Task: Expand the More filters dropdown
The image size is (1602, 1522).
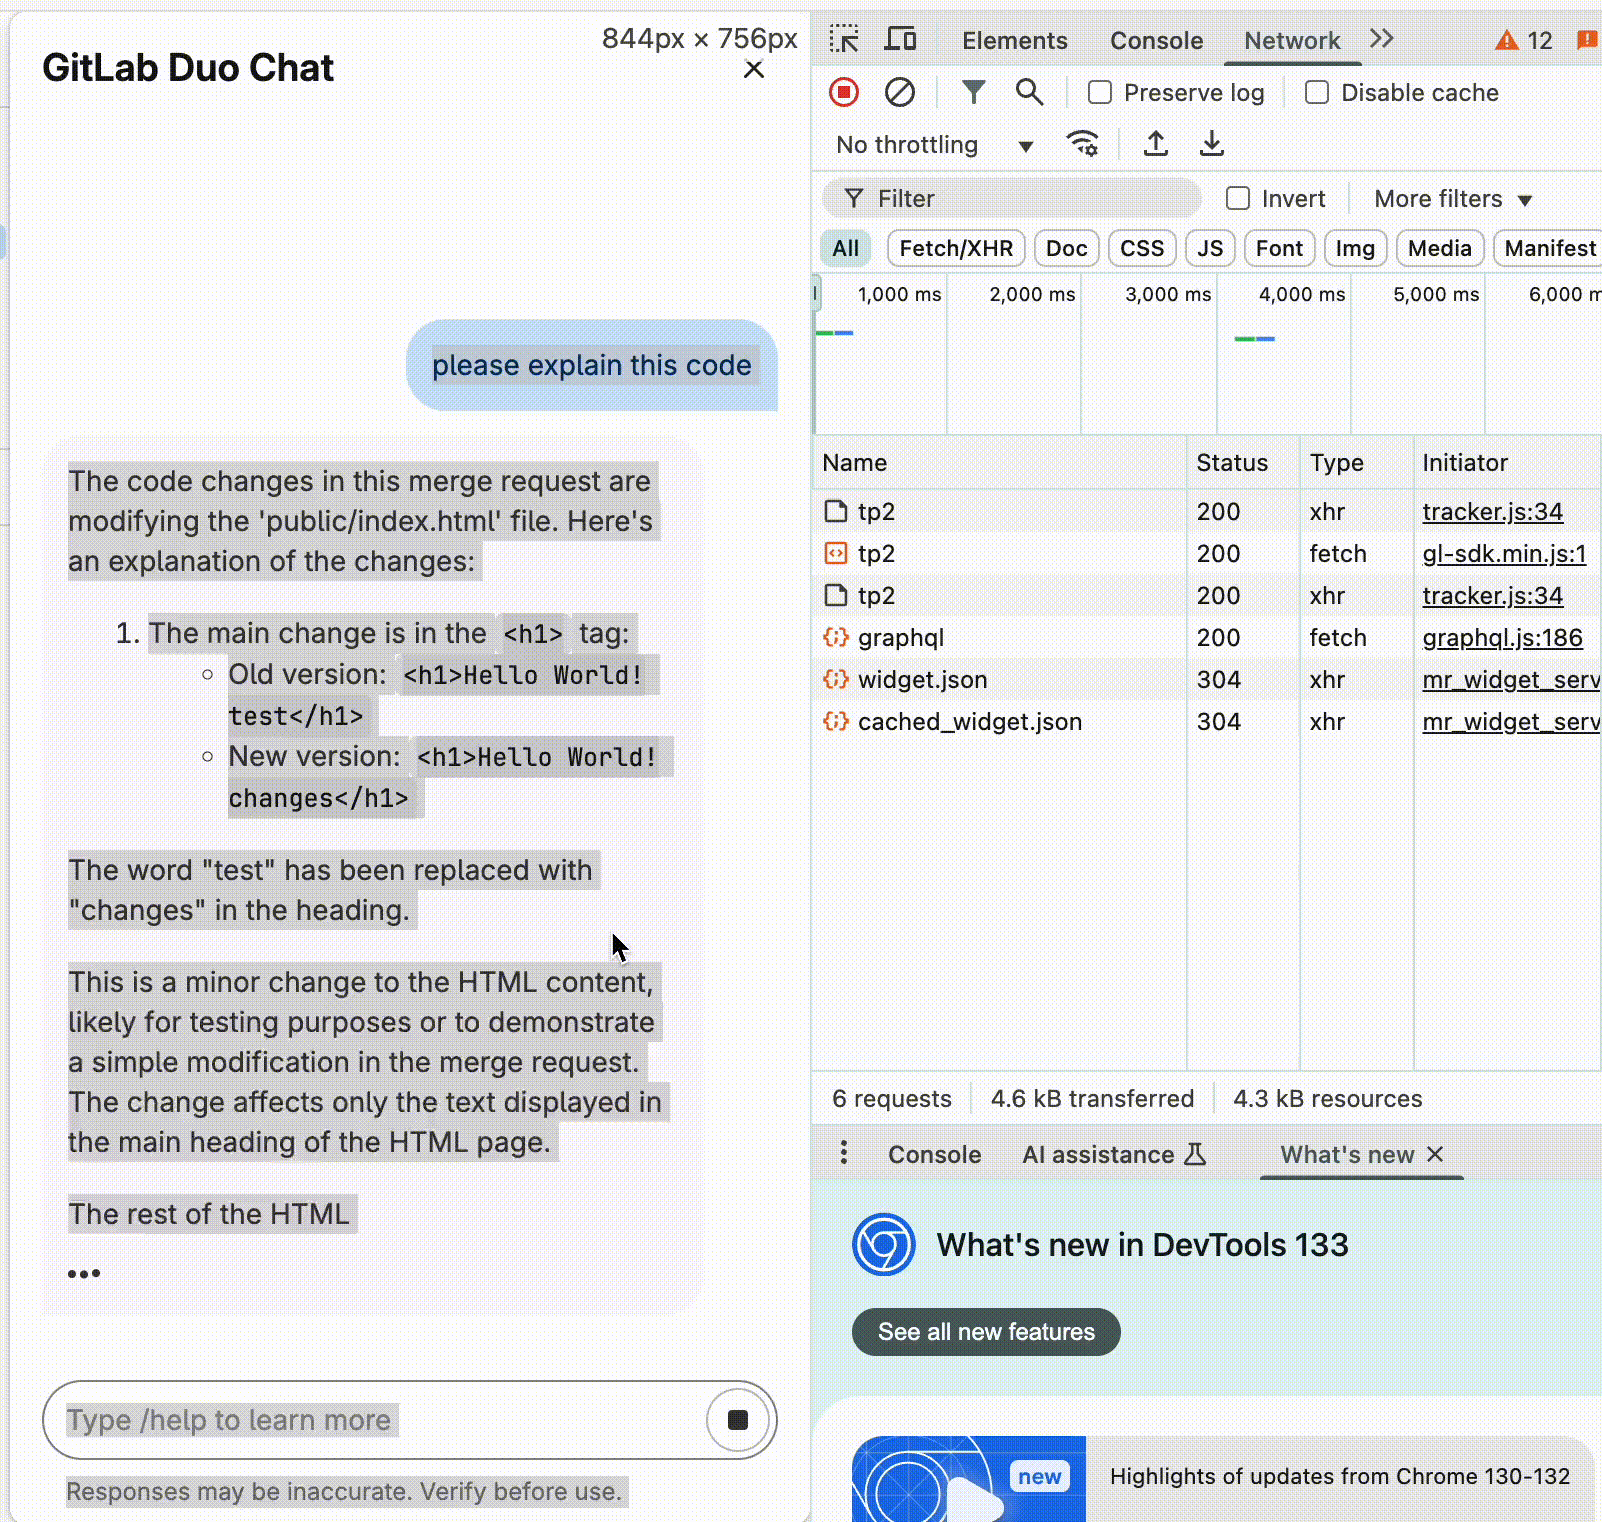Action: [1453, 198]
